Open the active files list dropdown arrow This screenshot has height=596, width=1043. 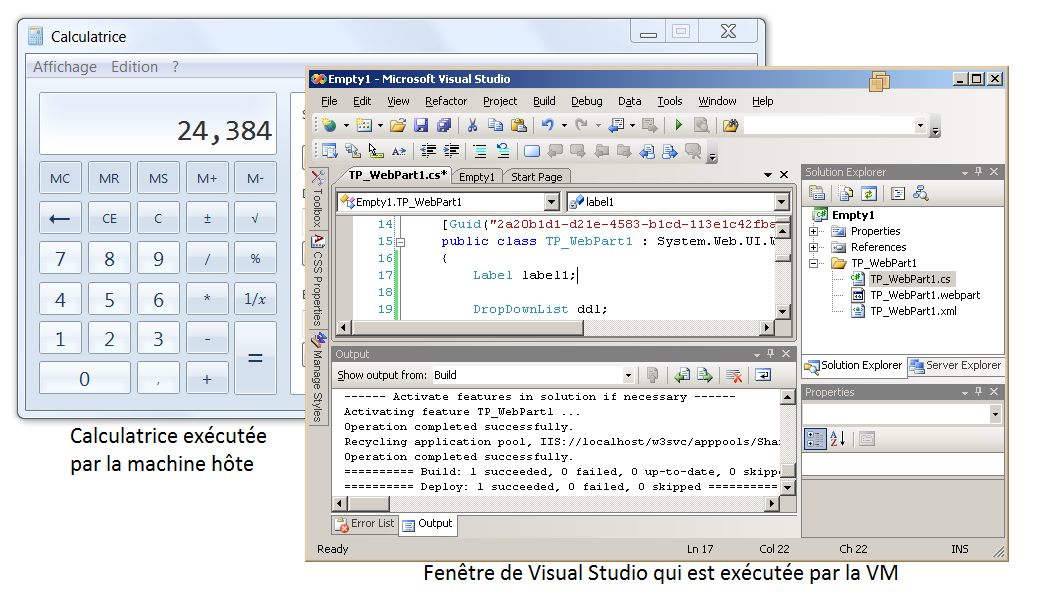[x=768, y=175]
